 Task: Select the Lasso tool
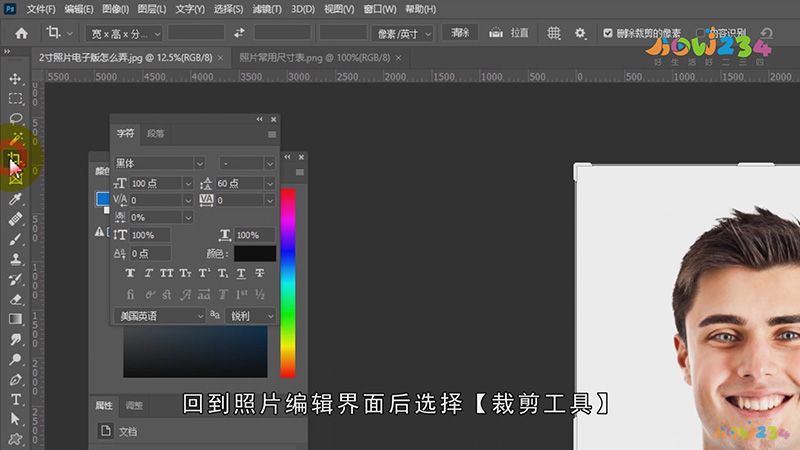(x=15, y=118)
